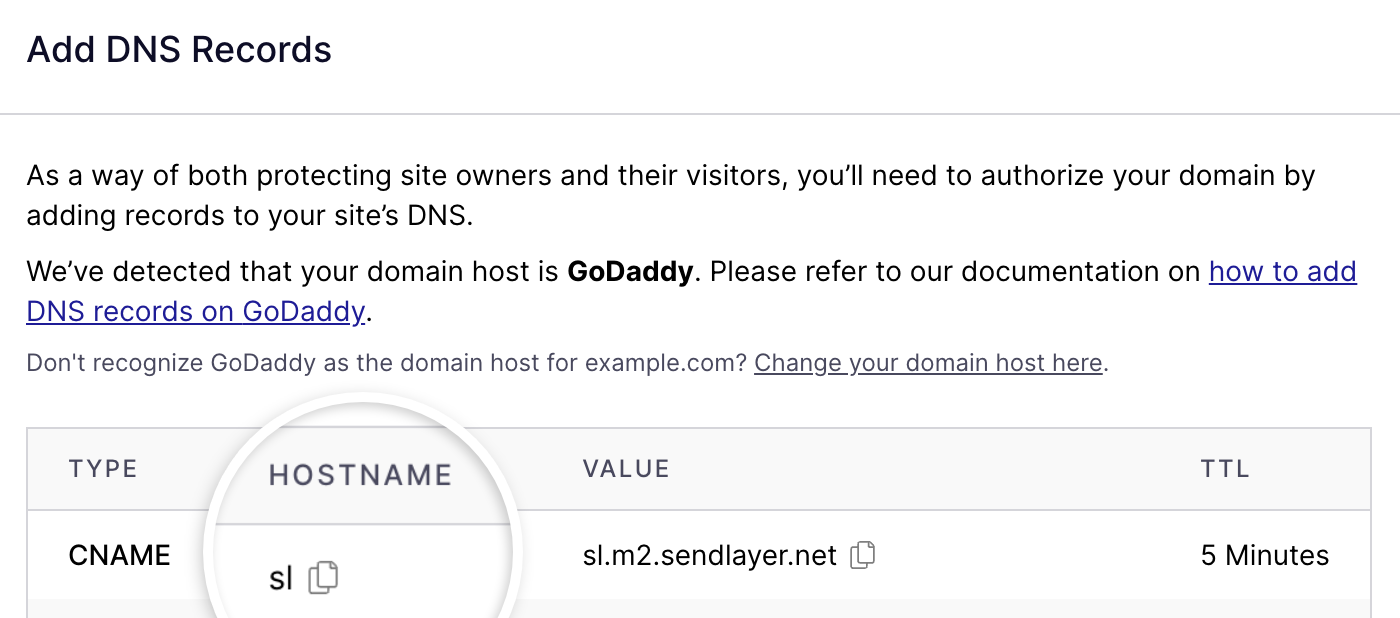This screenshot has height=618, width=1400.
Task: Select the CNAME record type cell
Action: [x=119, y=554]
